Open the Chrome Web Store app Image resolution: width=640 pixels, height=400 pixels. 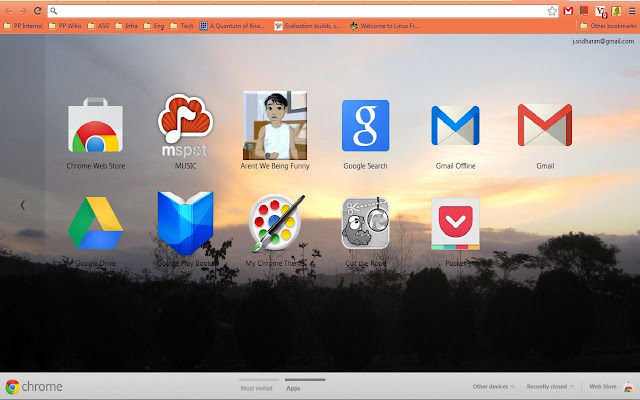(x=96, y=125)
